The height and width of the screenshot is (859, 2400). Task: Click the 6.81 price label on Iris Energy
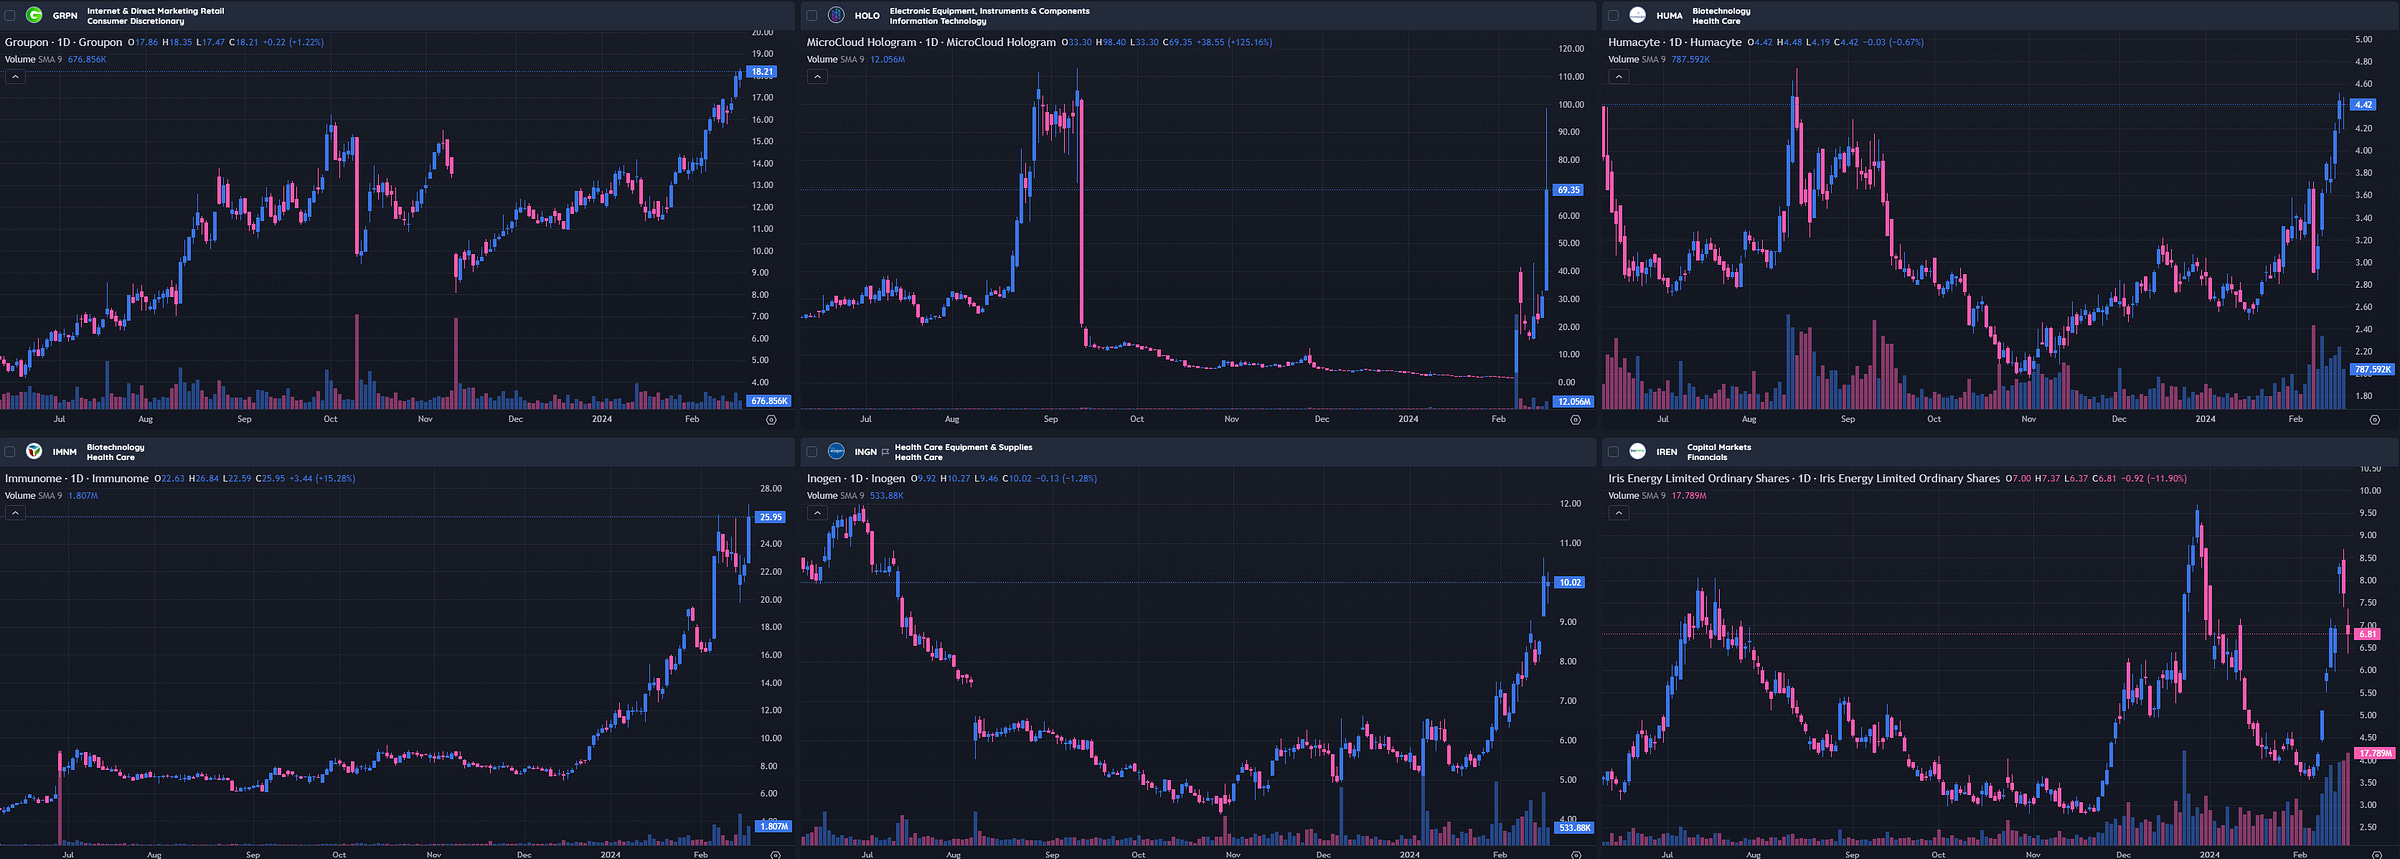pyautogui.click(x=2367, y=634)
